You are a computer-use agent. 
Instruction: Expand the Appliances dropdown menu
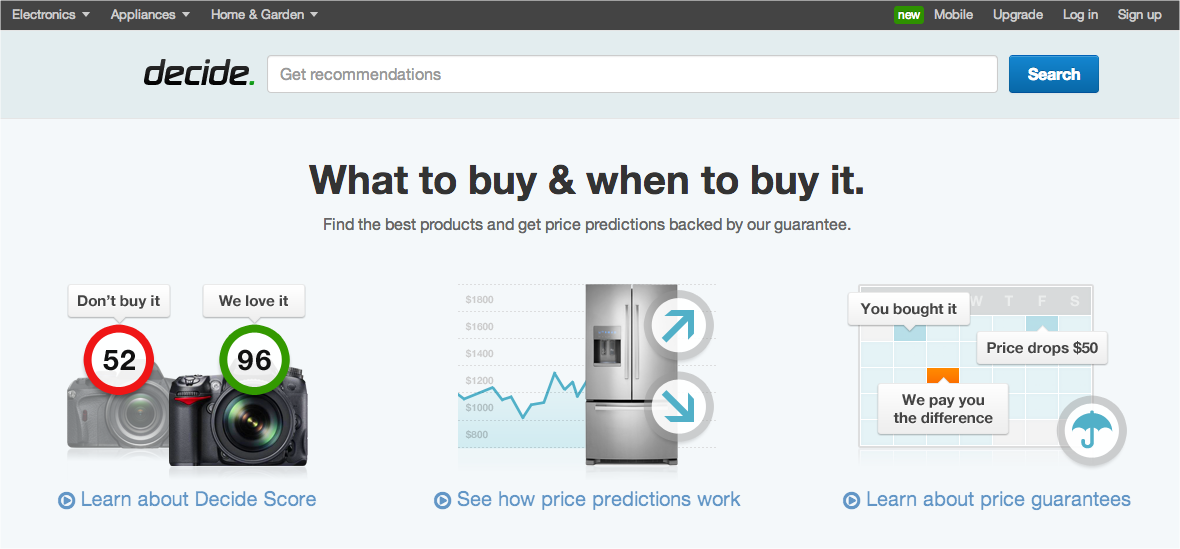[x=150, y=15]
